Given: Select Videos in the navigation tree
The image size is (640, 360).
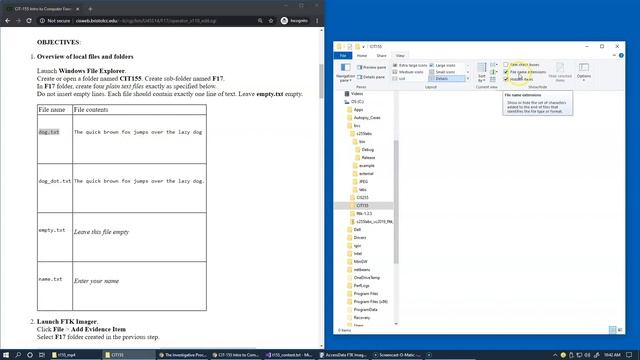Looking at the screenshot, I should pos(356,93).
